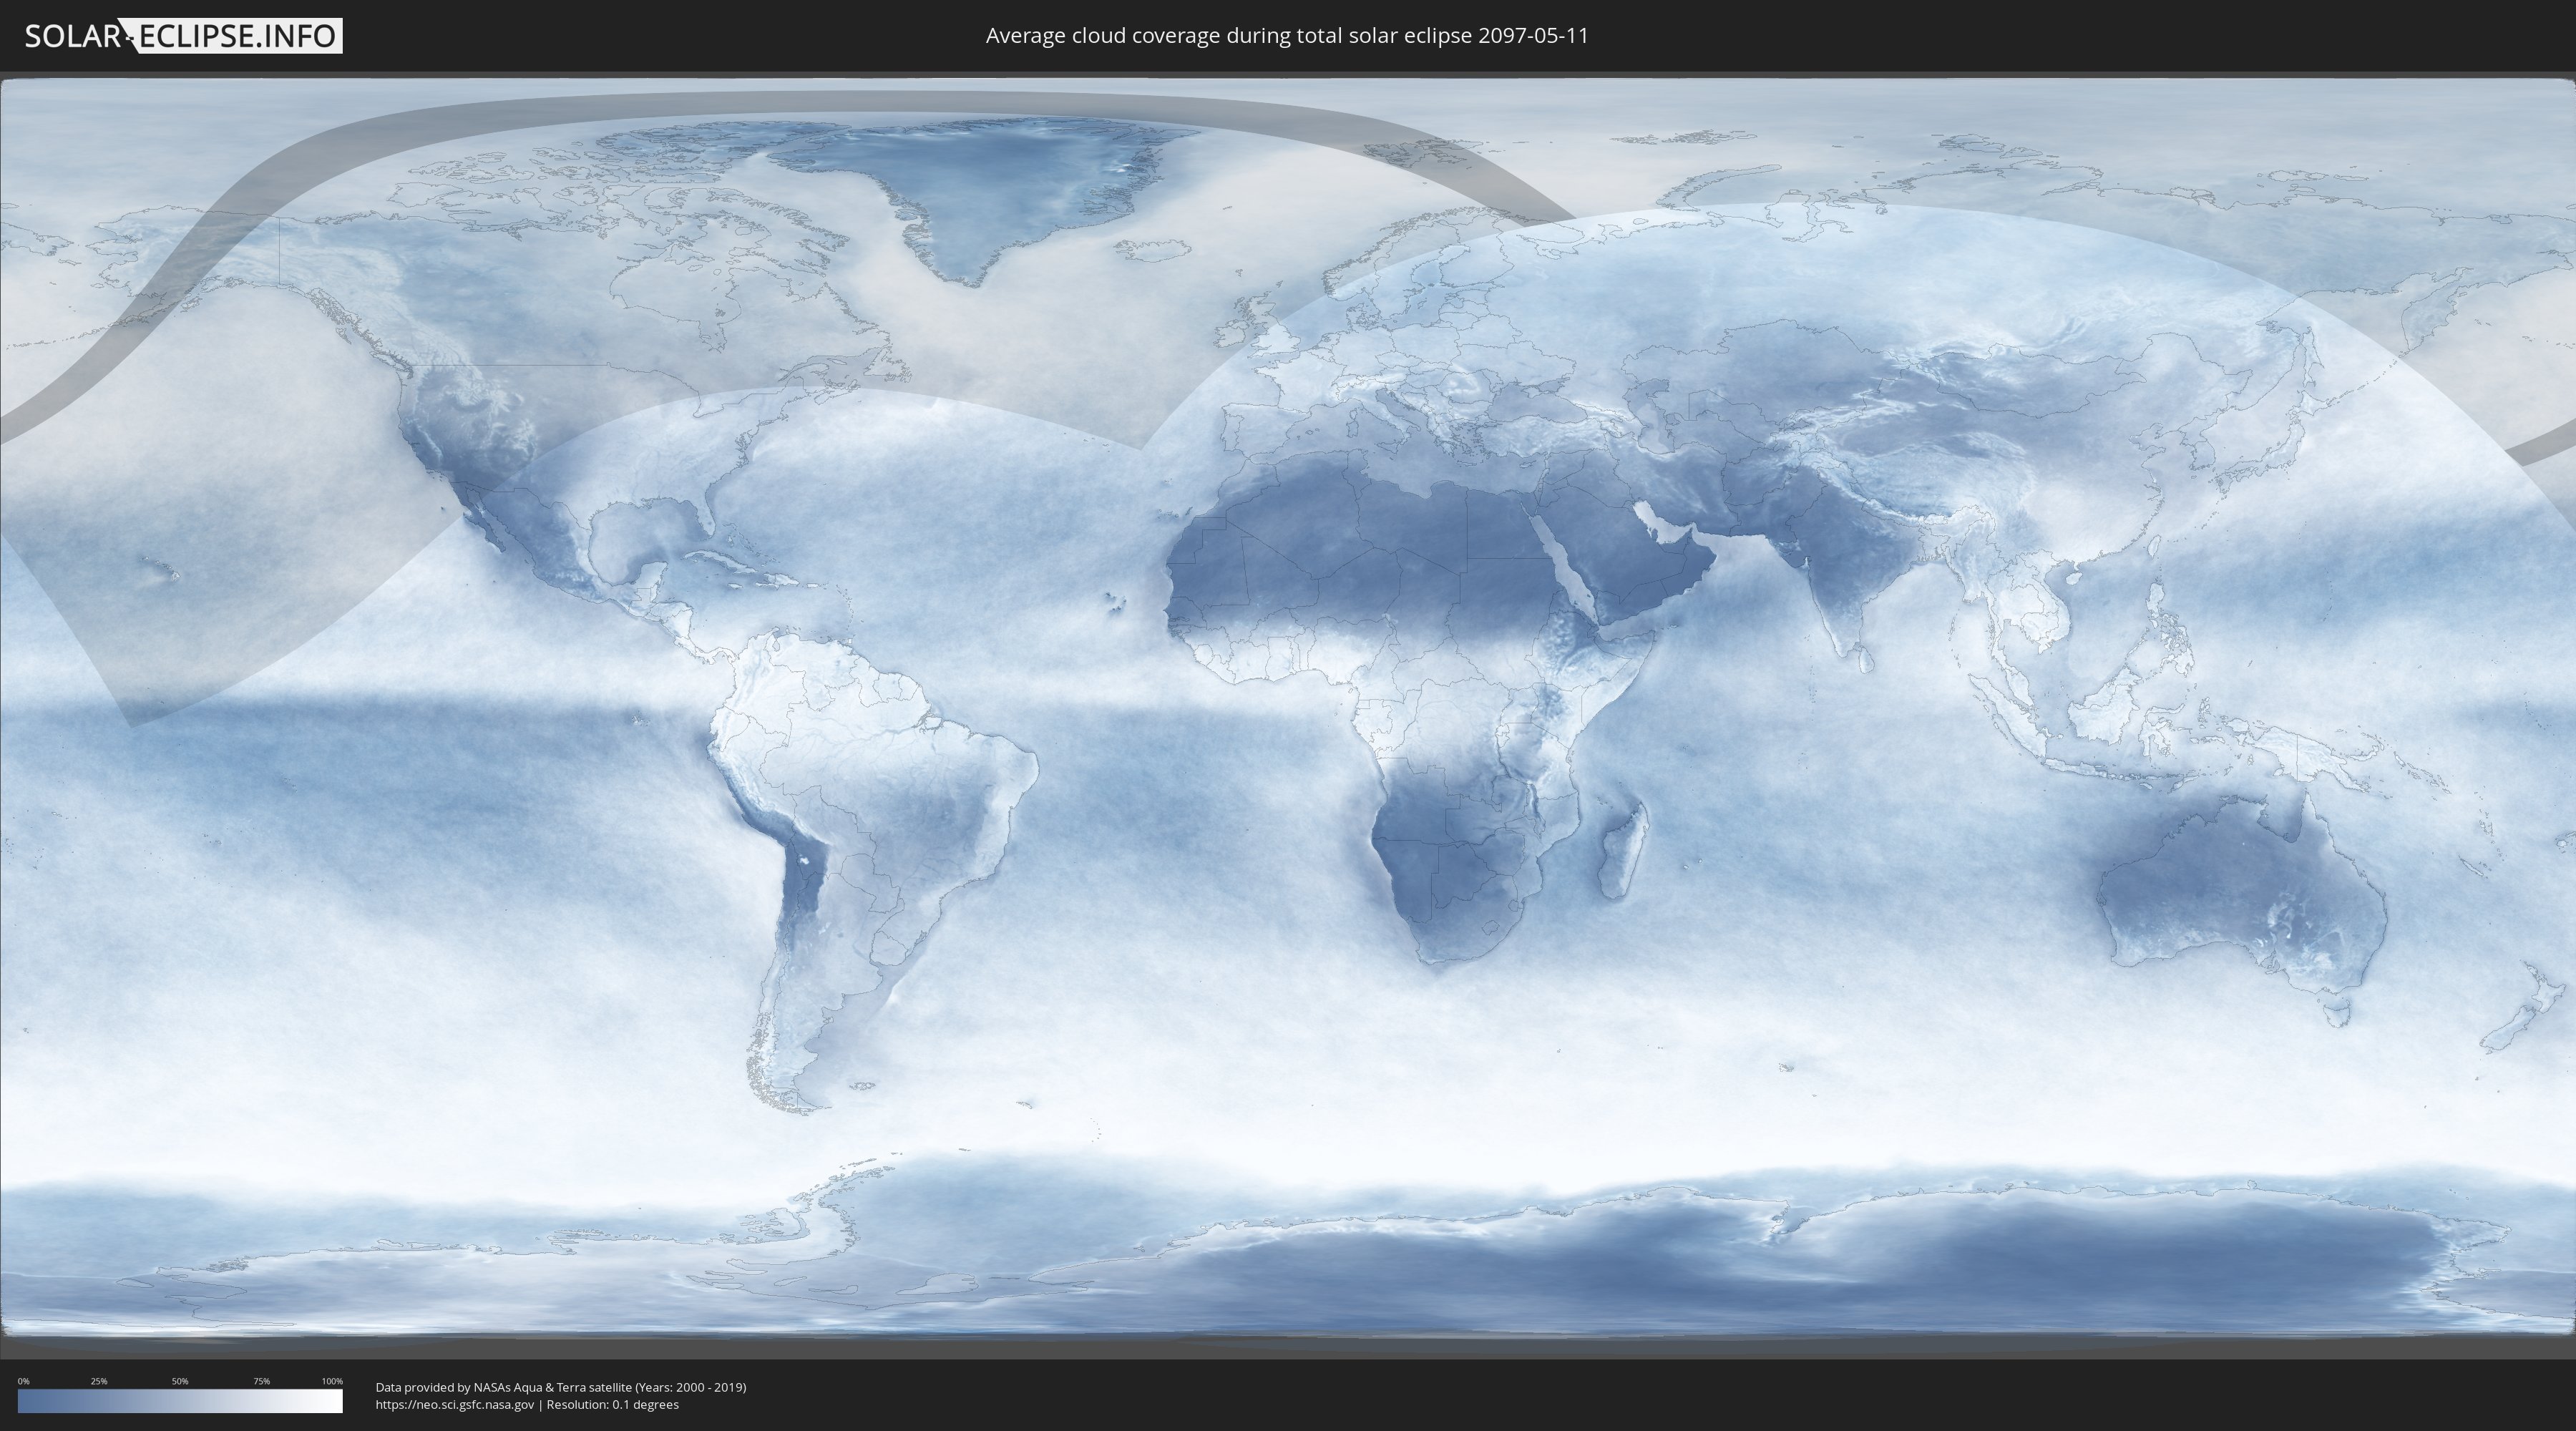Click the 50% label on the legend
This screenshot has height=1431, width=2576.
click(x=180, y=1381)
